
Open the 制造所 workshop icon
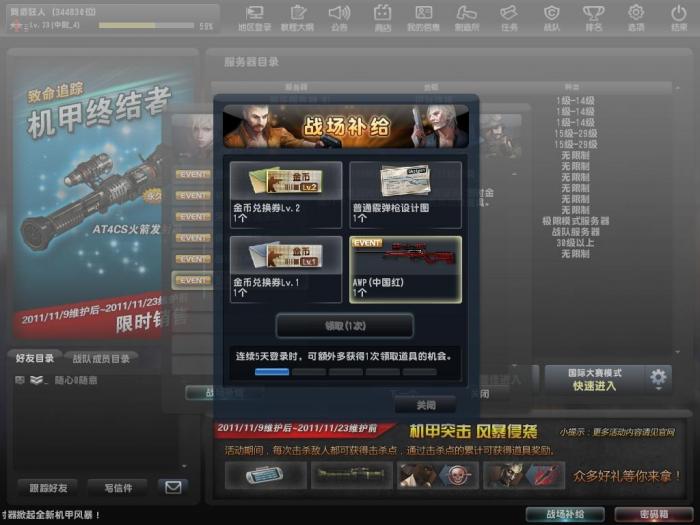pos(467,18)
